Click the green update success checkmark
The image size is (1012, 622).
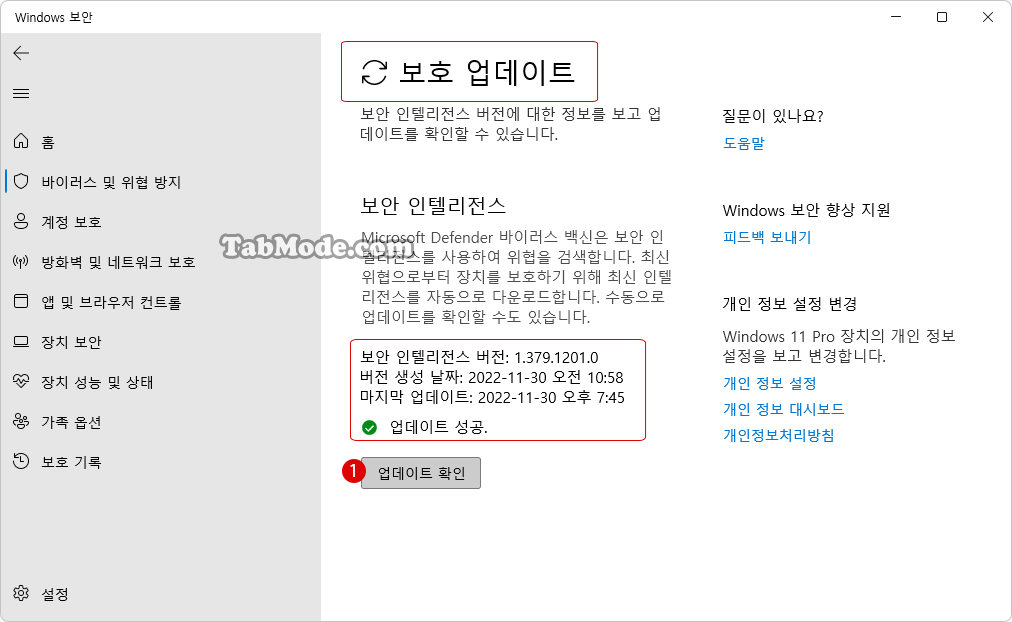369,427
